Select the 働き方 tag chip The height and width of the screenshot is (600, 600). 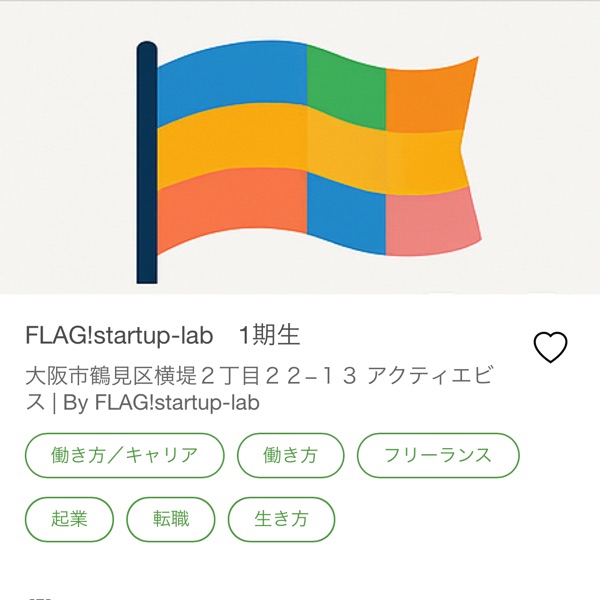click(290, 455)
